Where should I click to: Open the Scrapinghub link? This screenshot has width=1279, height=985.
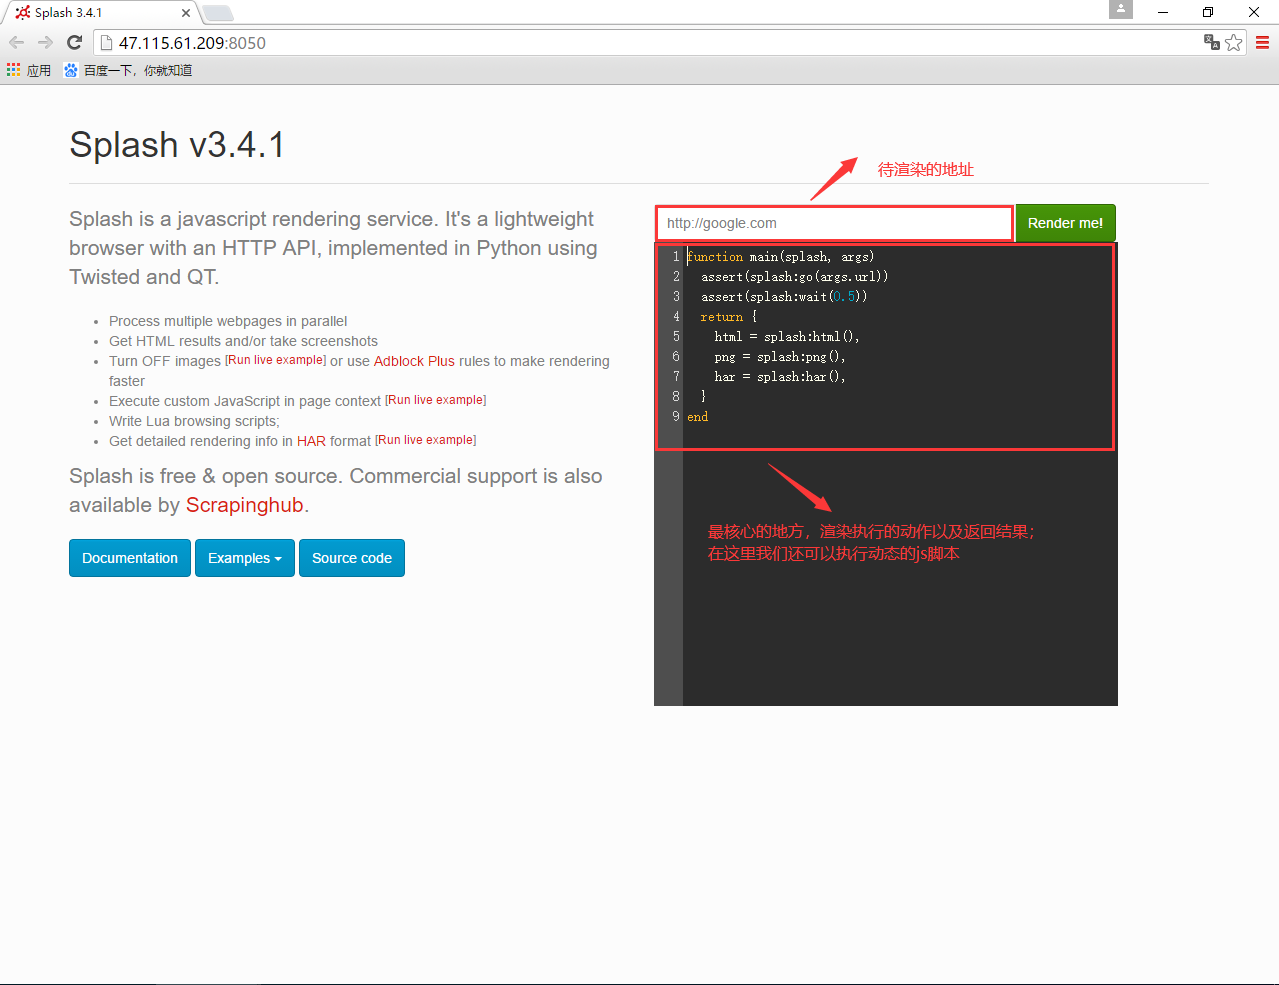click(244, 505)
